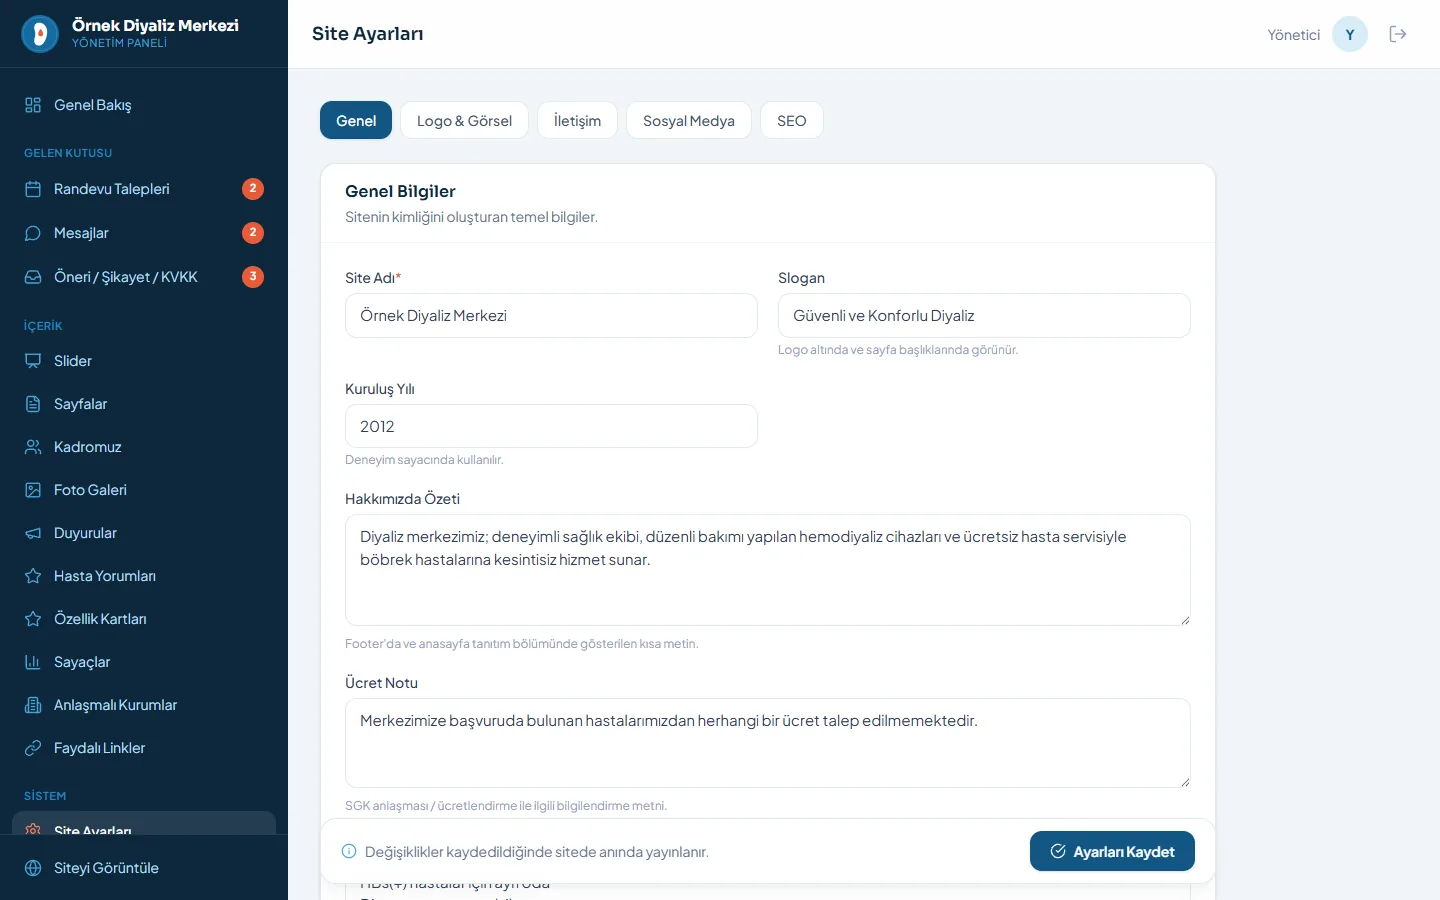
Task: Click the Anlaşmalı Kurumlar building icon
Action: click(x=33, y=705)
